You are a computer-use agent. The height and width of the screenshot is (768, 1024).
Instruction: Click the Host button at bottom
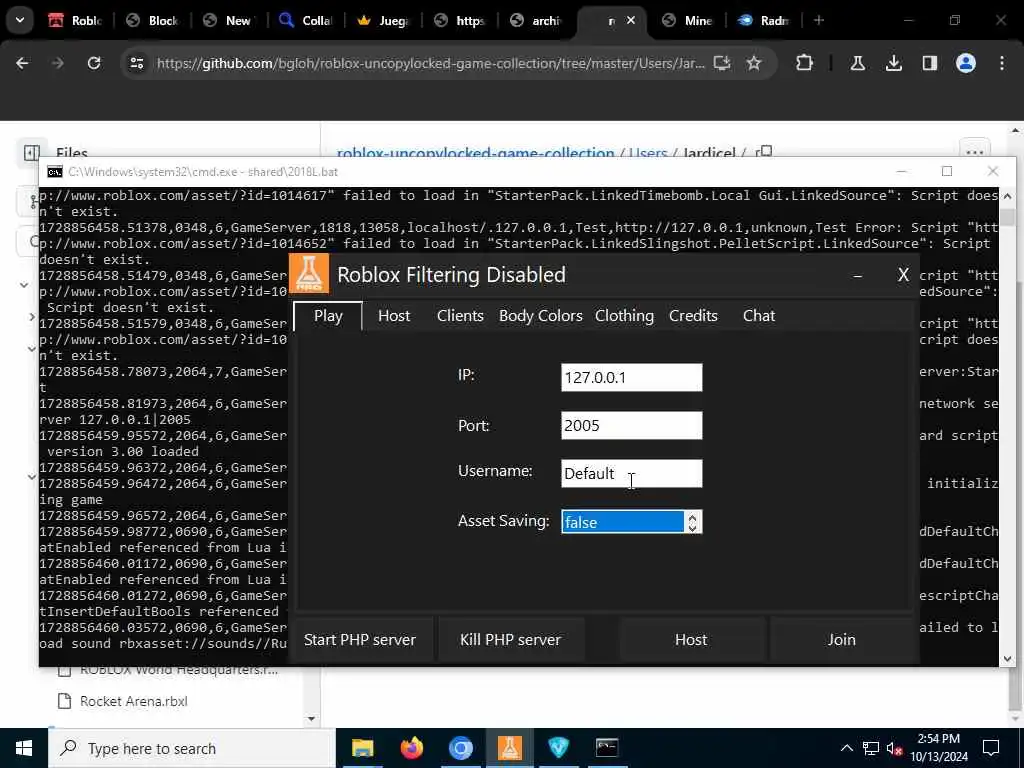691,640
